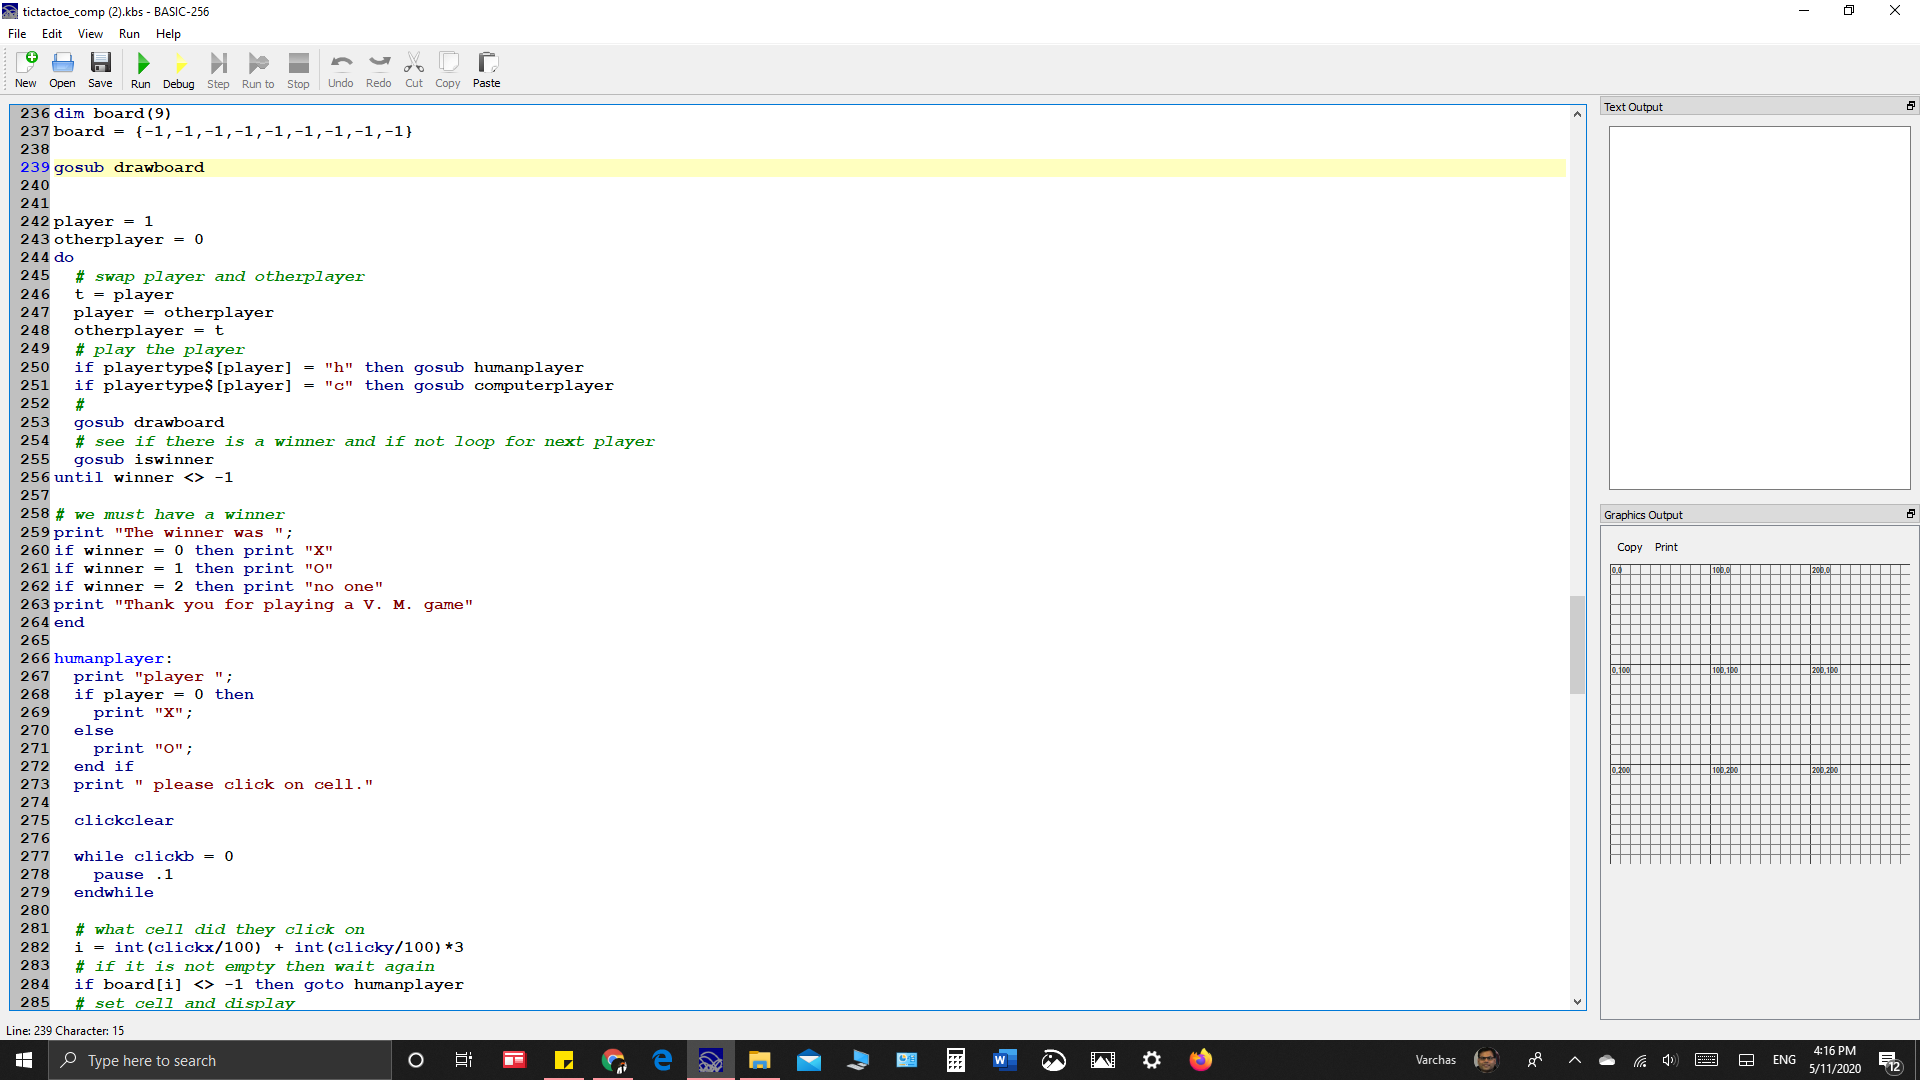Click 'pause .1' on line 278
Image resolution: width=1920 pixels, height=1080 pixels.
click(133, 874)
